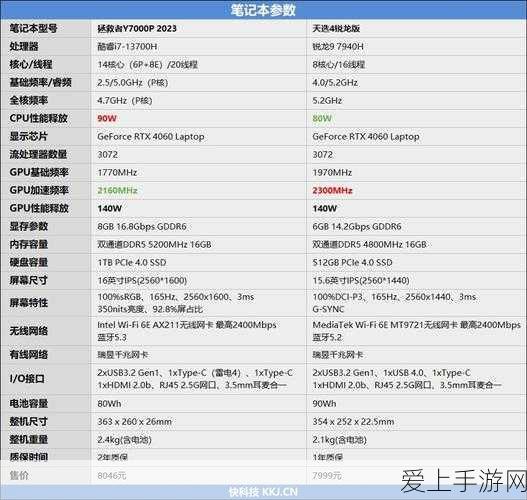Click the 1970MHz cell
Image resolution: width=527 pixels, height=500 pixels.
332,173
